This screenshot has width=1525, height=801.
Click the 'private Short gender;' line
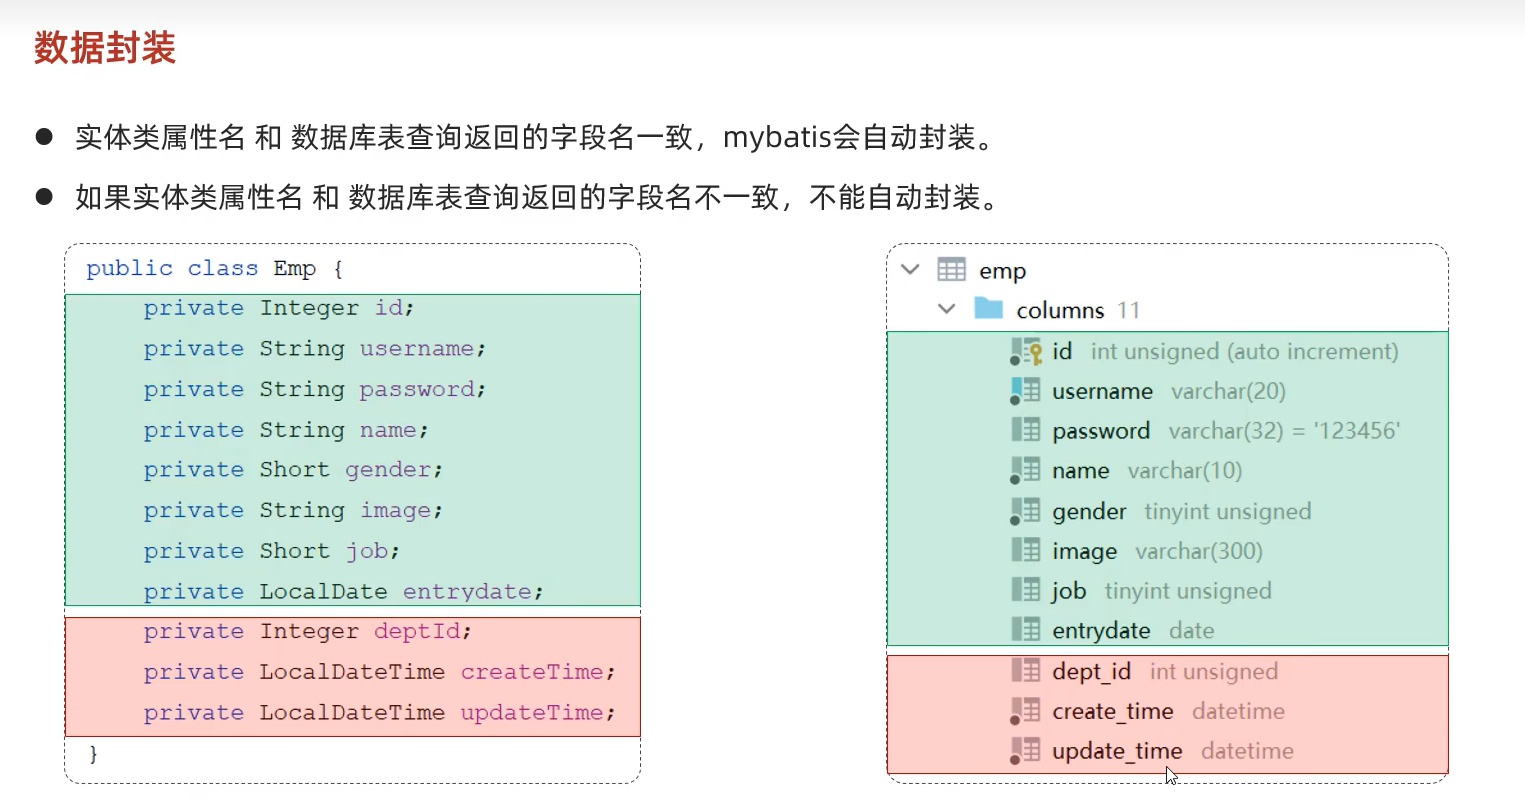pos(293,470)
